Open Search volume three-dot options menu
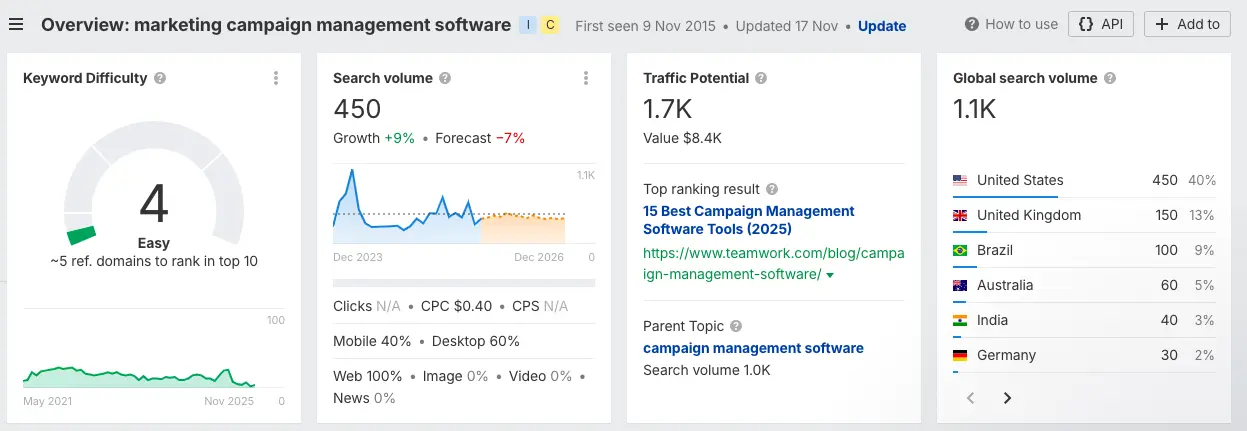The width and height of the screenshot is (1247, 431). point(586,78)
